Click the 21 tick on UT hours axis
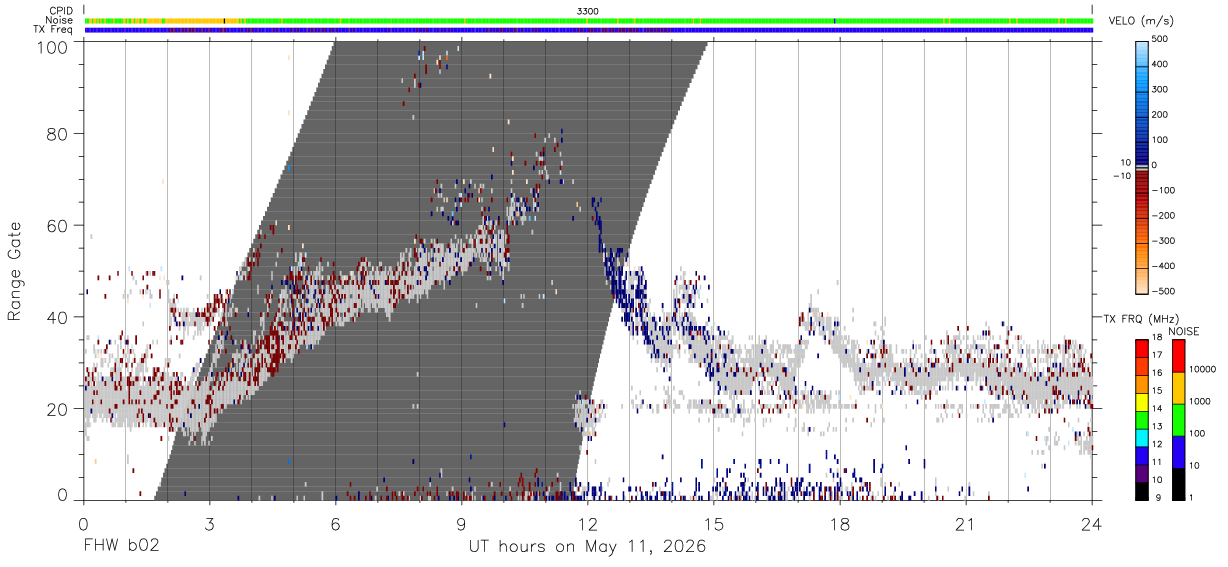Screen dimensions: 1228x567 point(966,523)
